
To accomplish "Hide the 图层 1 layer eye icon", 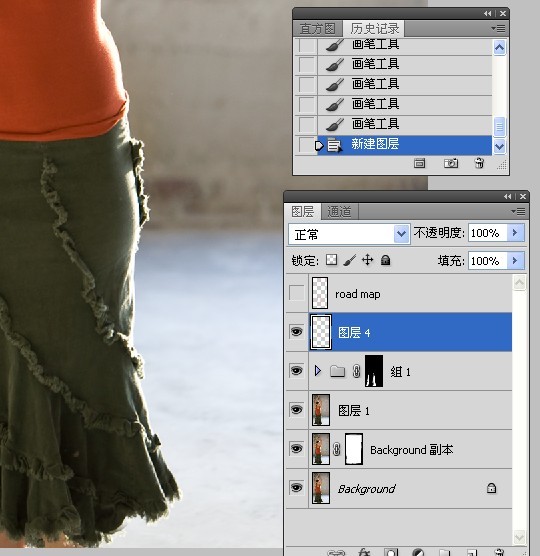I will point(296,410).
